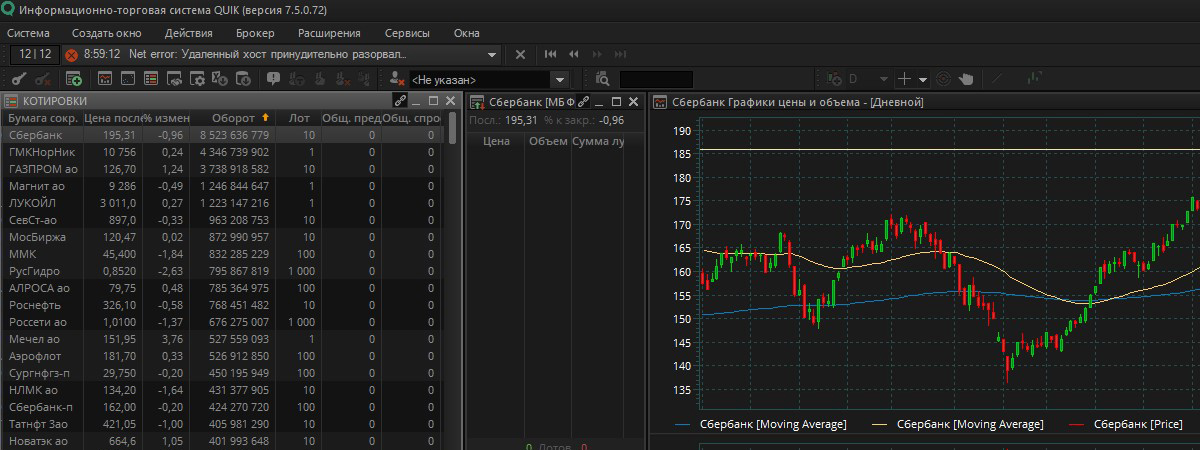The width and height of the screenshot is (1200, 450).
Task: Click the Цена посл. column header
Action: coord(112,118)
